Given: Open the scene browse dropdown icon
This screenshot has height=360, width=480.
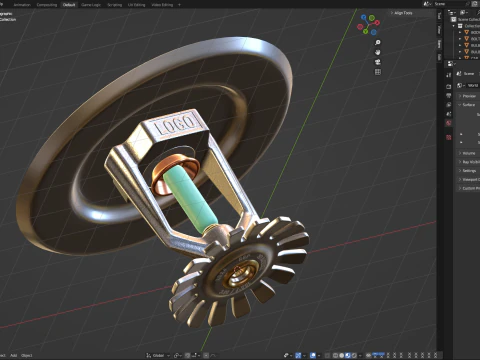Looking at the screenshot, I should [x=428, y=4].
